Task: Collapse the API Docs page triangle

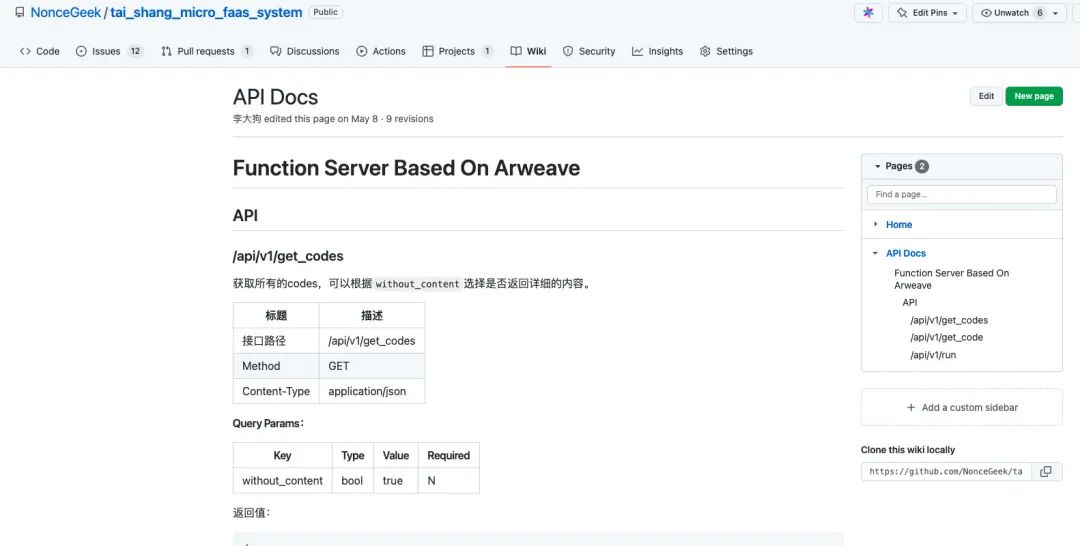Action: click(875, 253)
